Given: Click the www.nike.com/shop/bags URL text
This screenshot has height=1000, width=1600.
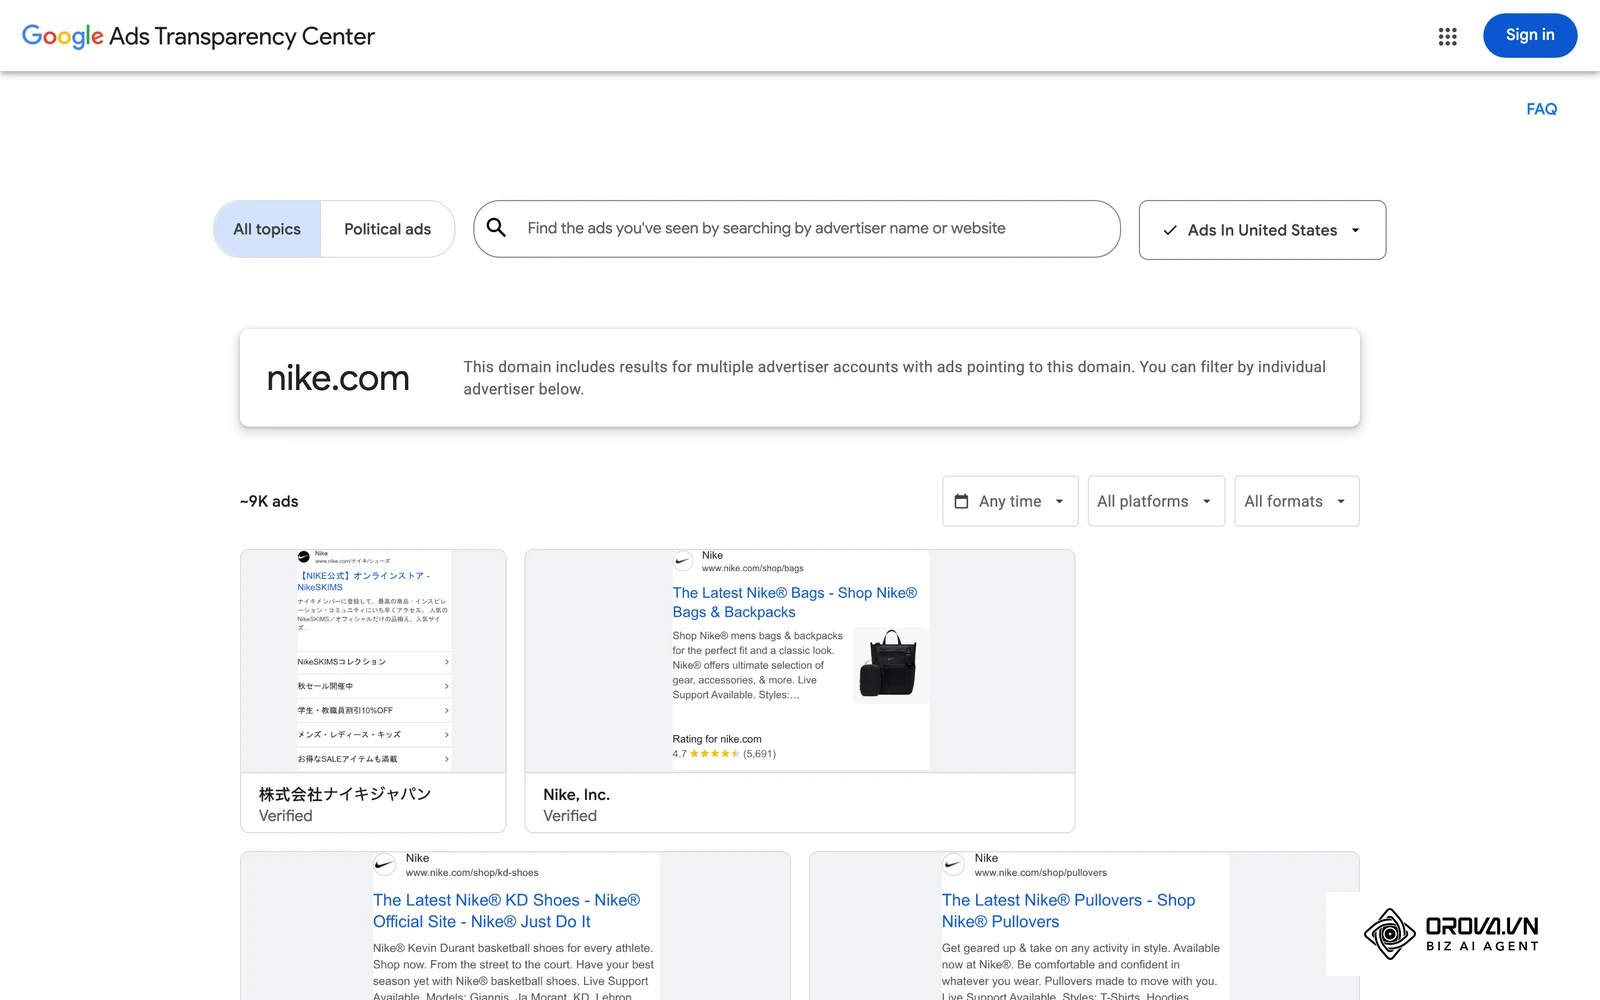Looking at the screenshot, I should tap(752, 568).
